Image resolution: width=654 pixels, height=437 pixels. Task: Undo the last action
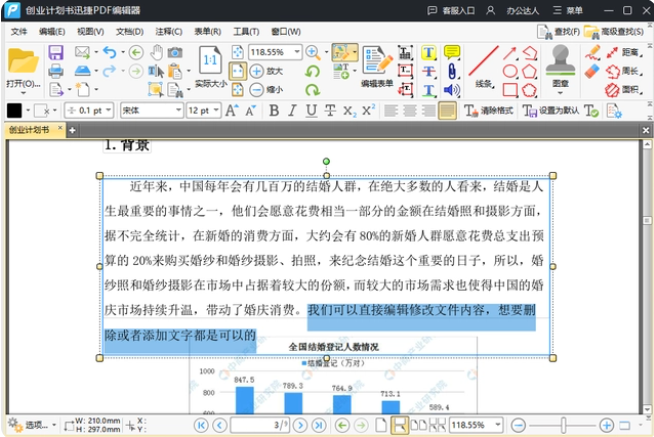coord(109,52)
